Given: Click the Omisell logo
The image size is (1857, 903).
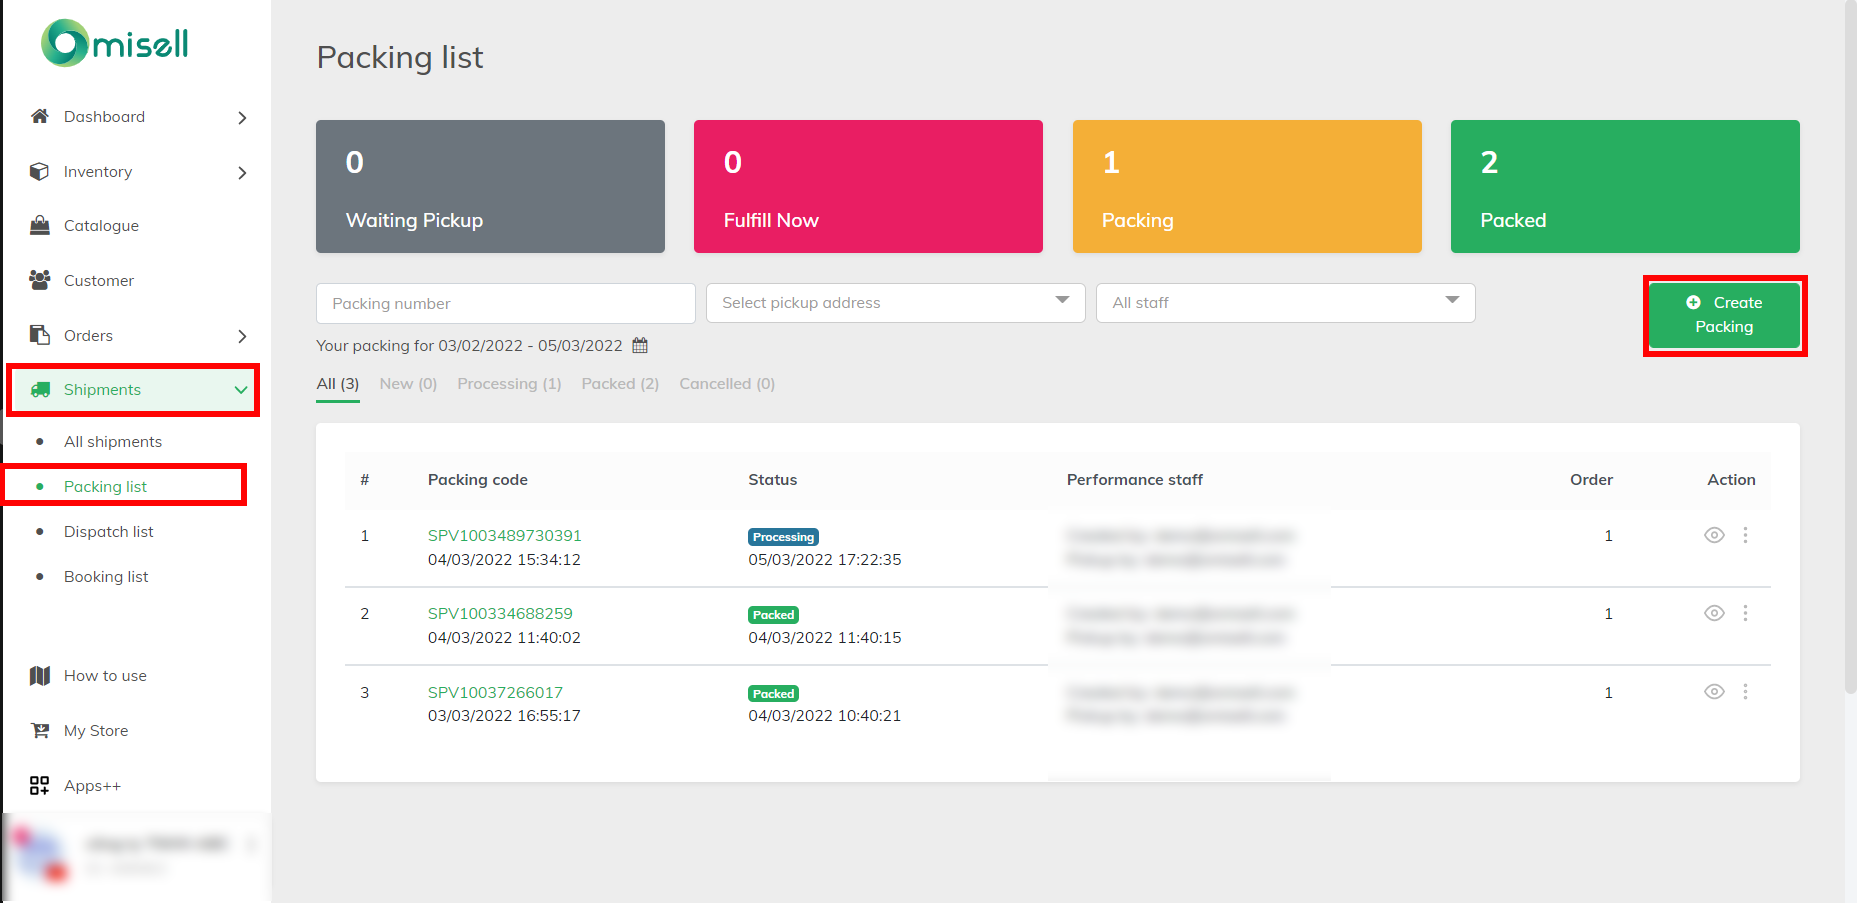Looking at the screenshot, I should 115,44.
